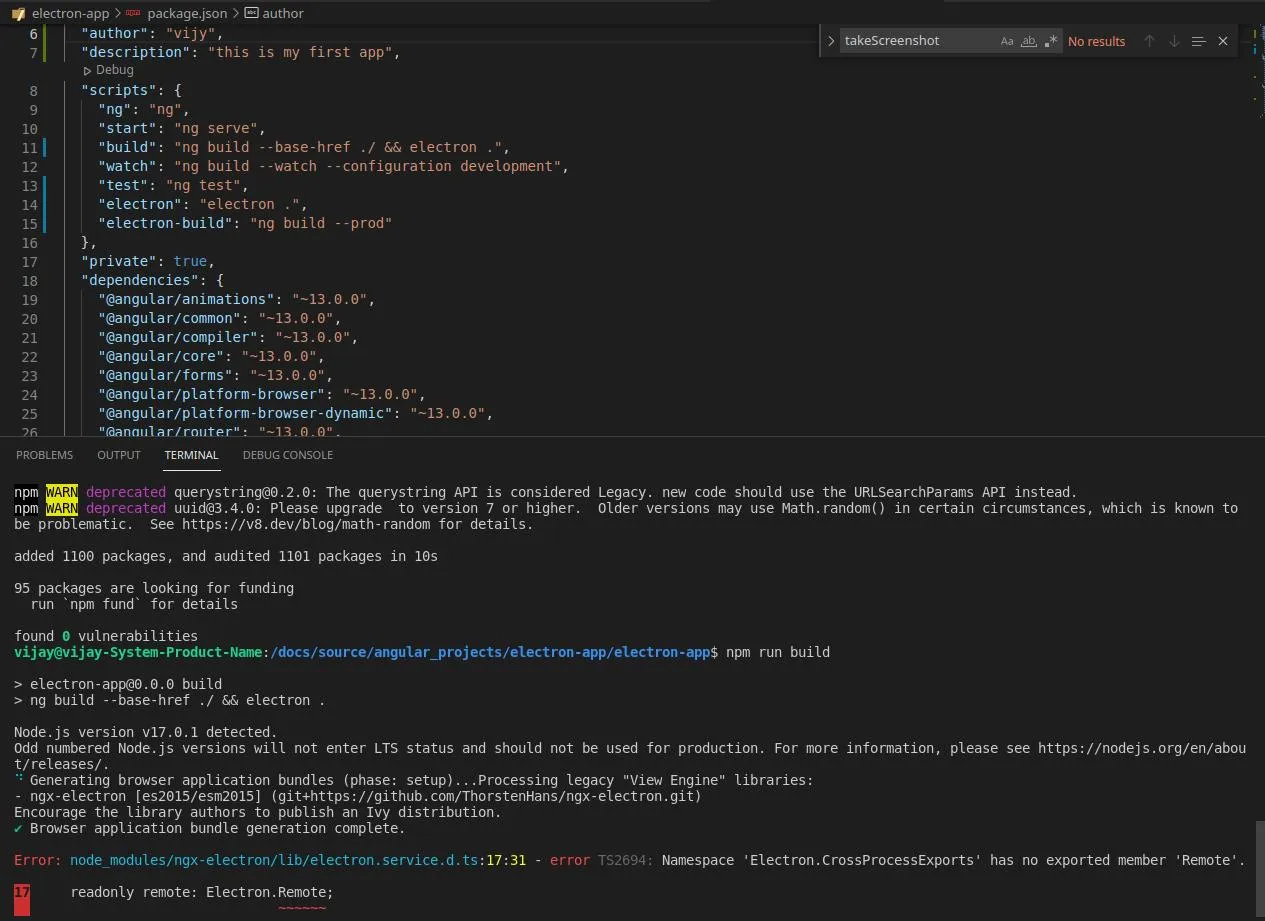The height and width of the screenshot is (921, 1265).
Task: Click line number 11 in the gutter
Action: 29,147
